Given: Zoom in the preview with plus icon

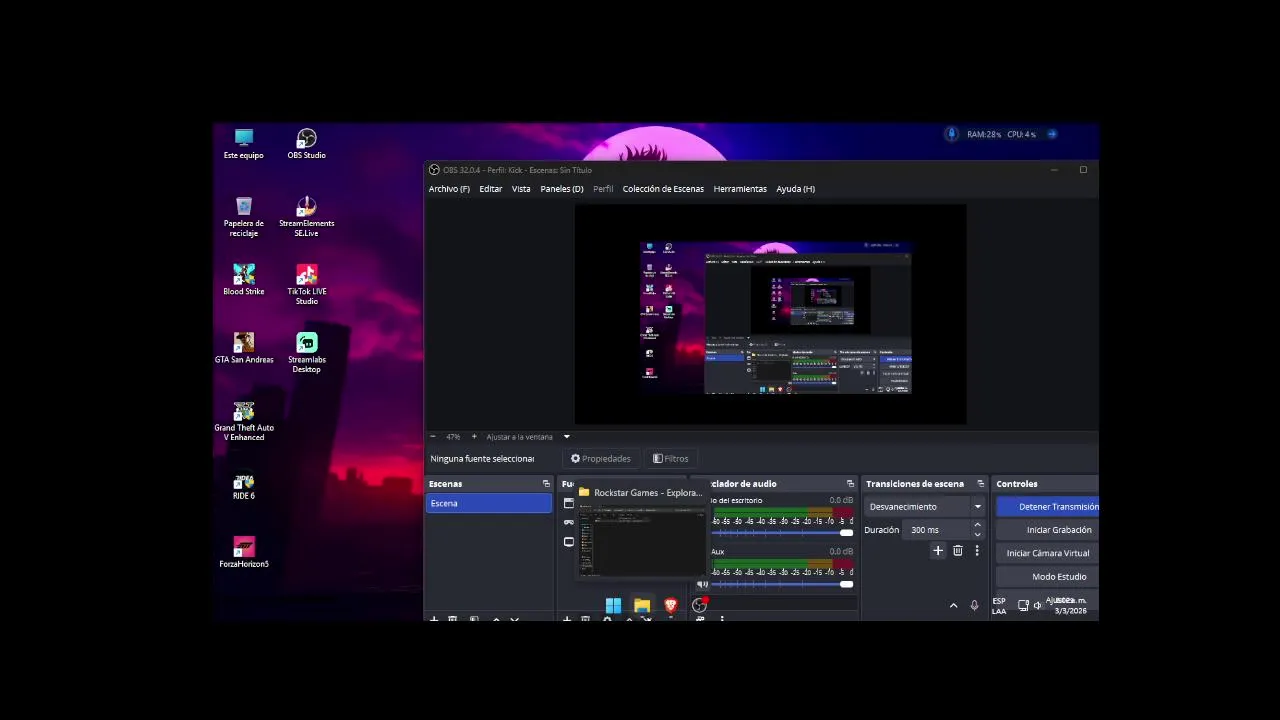Looking at the screenshot, I should [x=474, y=437].
